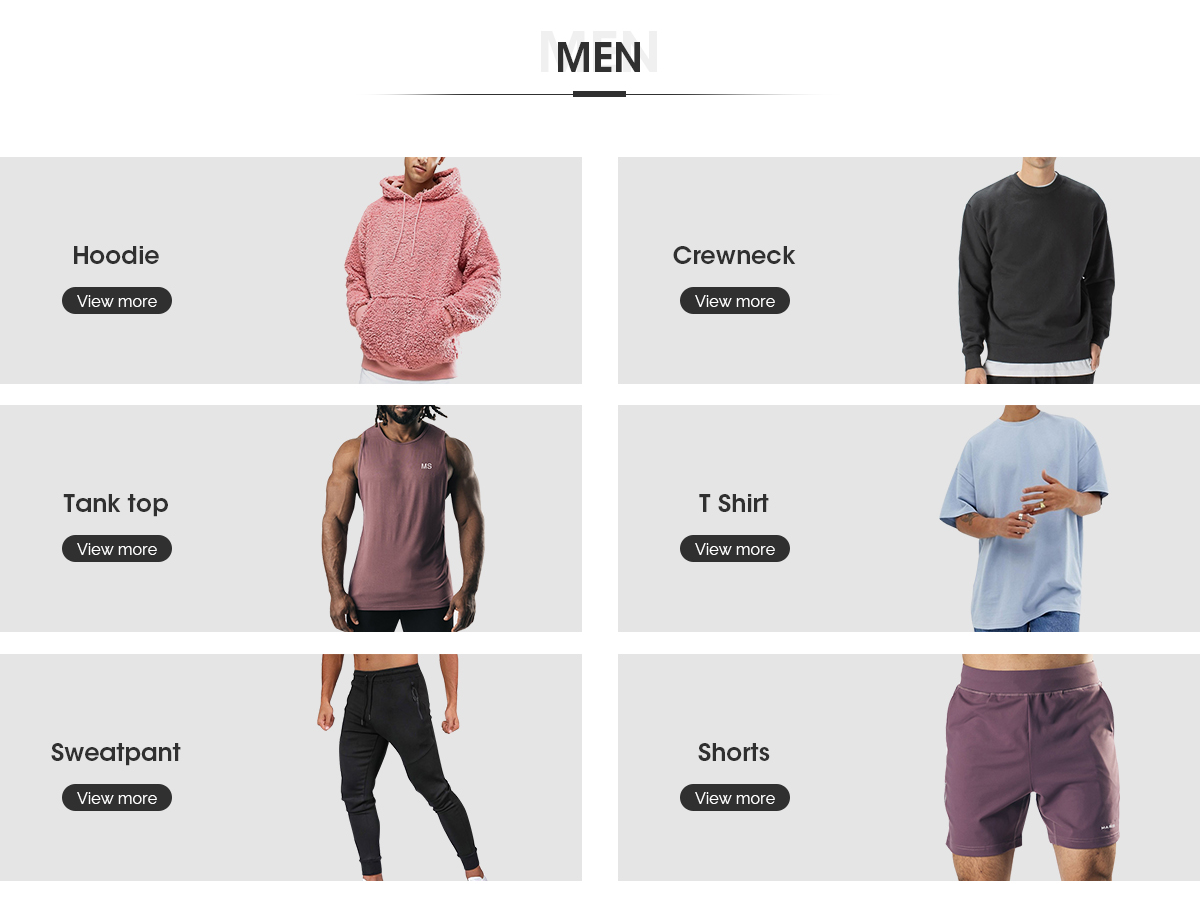
Task: Click View more under Hoodie
Action: (x=117, y=301)
